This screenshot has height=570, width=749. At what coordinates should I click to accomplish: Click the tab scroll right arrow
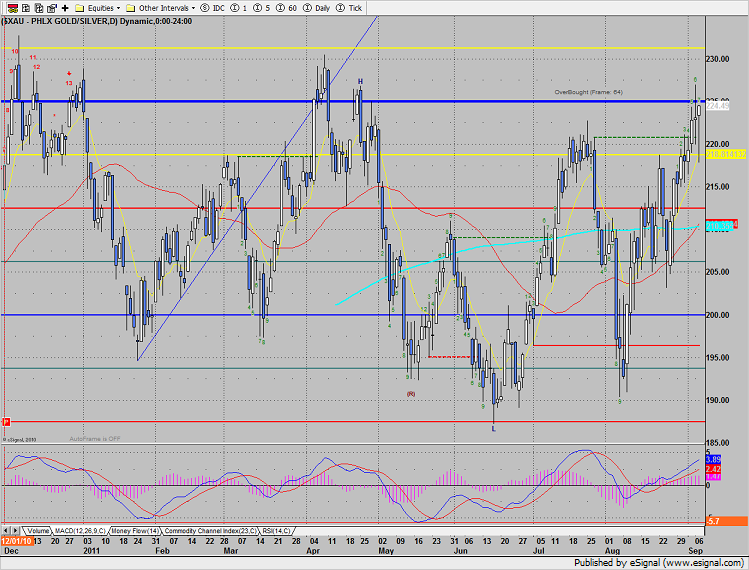point(15,530)
